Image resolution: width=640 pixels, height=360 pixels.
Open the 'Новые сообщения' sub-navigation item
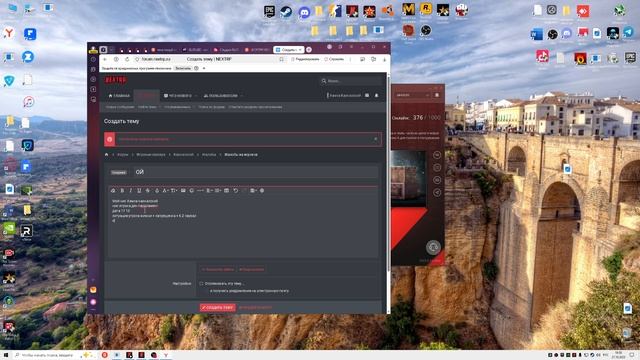pyautogui.click(x=120, y=107)
